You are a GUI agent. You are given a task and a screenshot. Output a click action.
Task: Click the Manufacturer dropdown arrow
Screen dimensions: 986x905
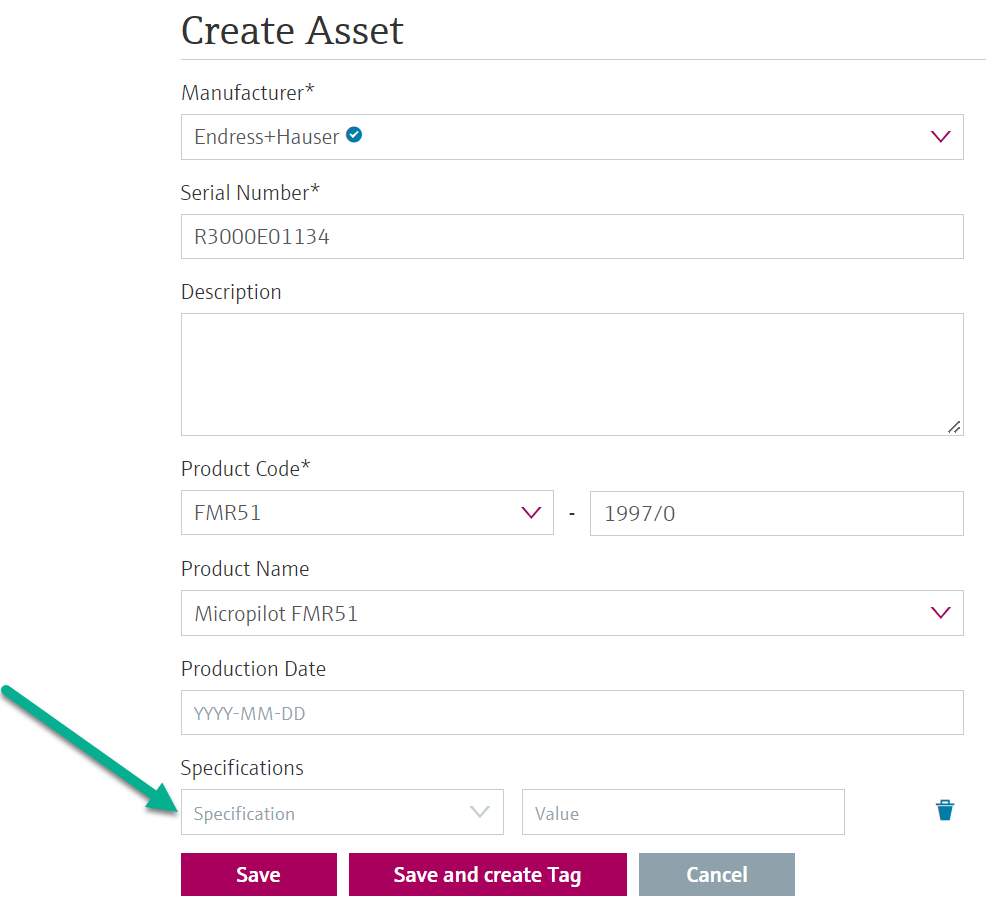coord(940,137)
